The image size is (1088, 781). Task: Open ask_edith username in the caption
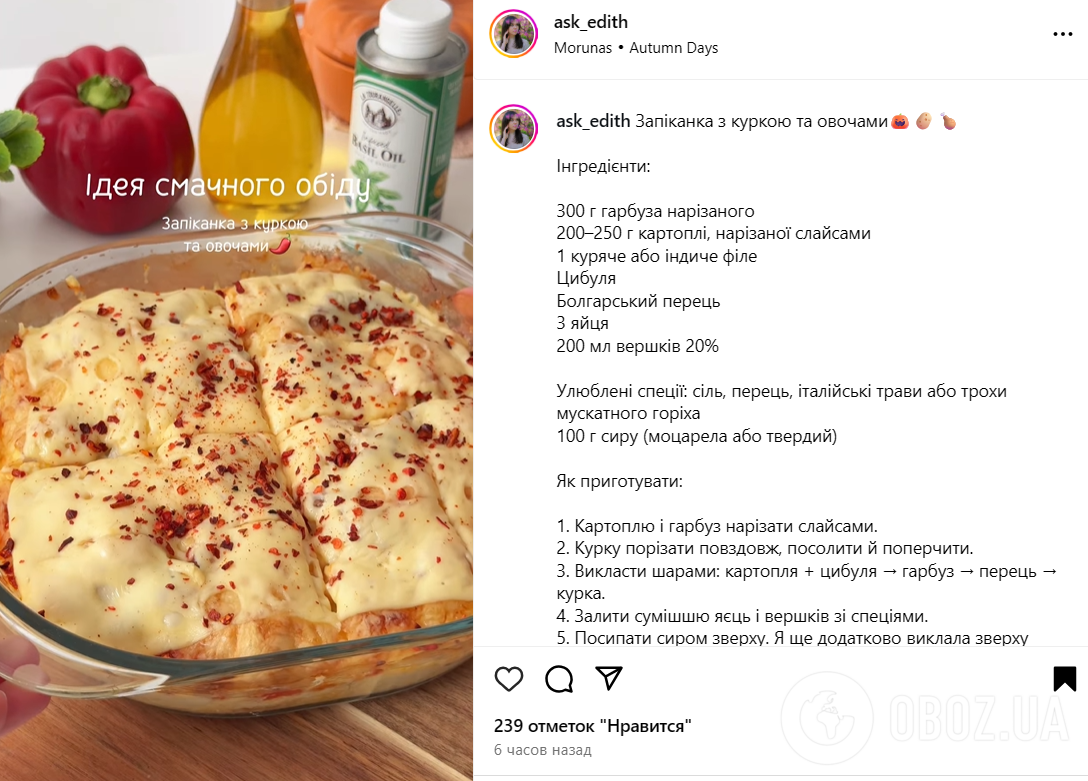tap(593, 121)
